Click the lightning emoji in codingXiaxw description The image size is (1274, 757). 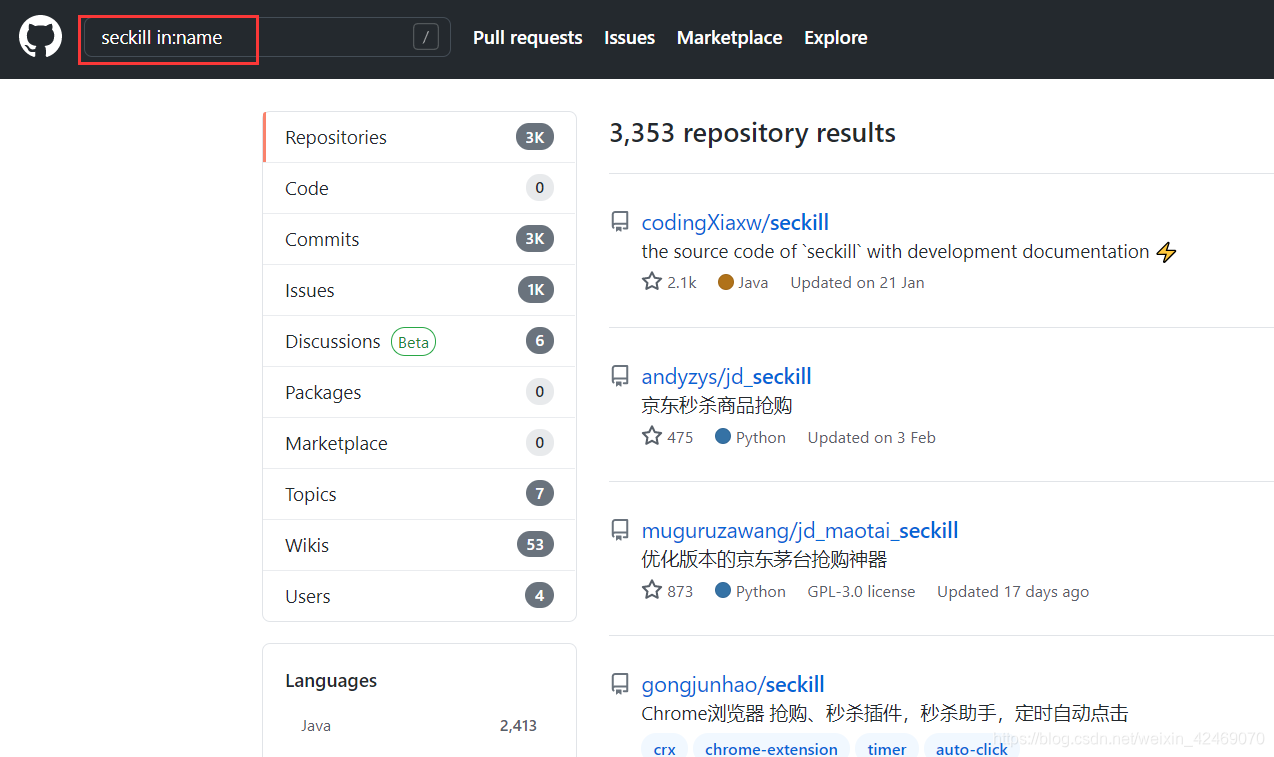point(1166,252)
